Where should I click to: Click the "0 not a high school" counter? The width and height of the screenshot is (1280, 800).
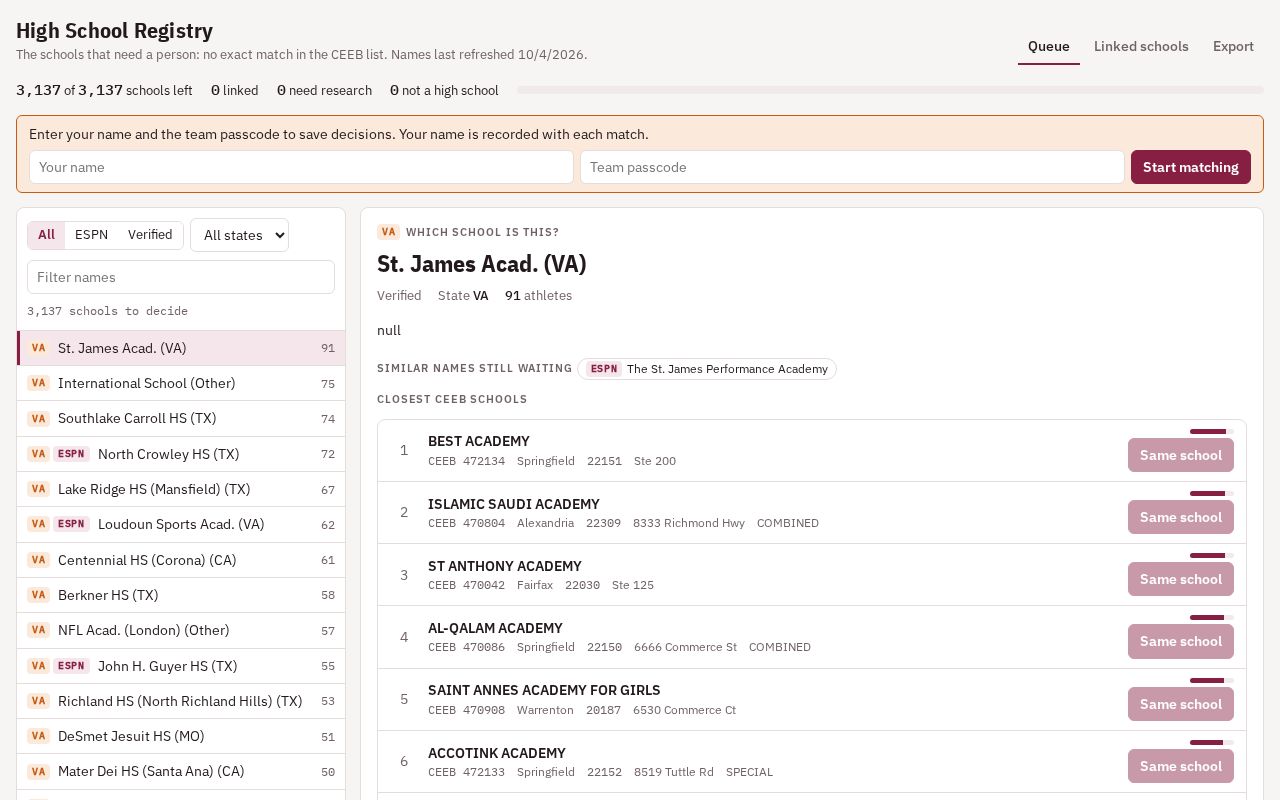(x=444, y=91)
